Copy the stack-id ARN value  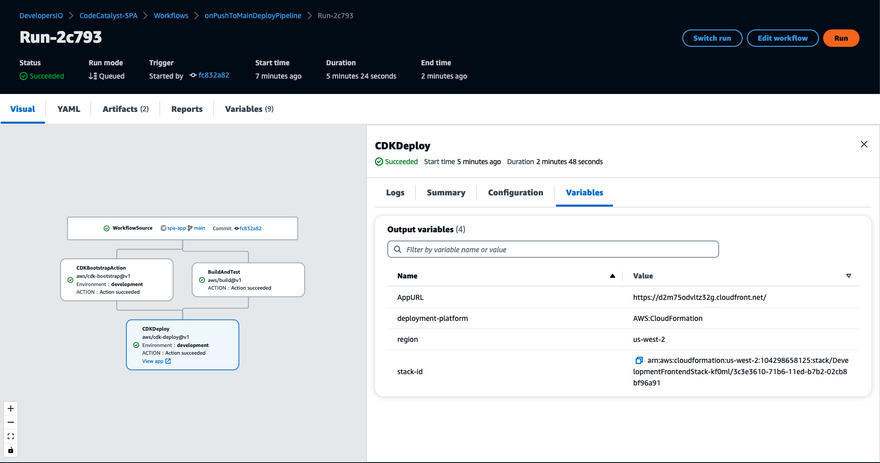point(639,361)
